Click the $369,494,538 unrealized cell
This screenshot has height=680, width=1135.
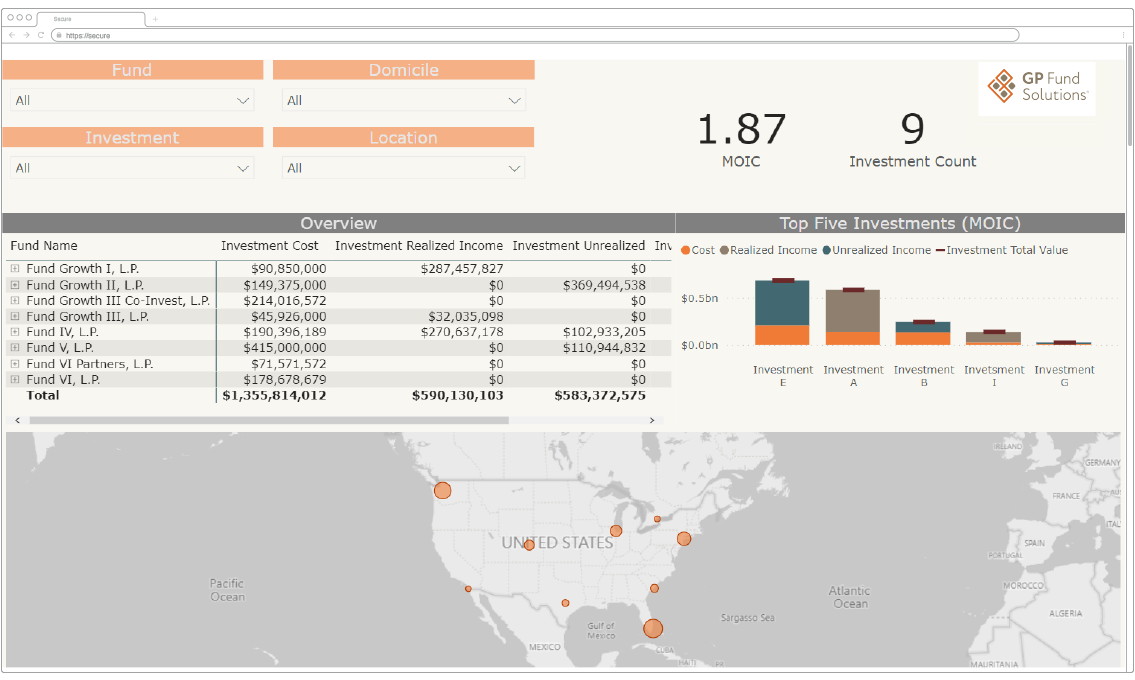click(x=604, y=285)
